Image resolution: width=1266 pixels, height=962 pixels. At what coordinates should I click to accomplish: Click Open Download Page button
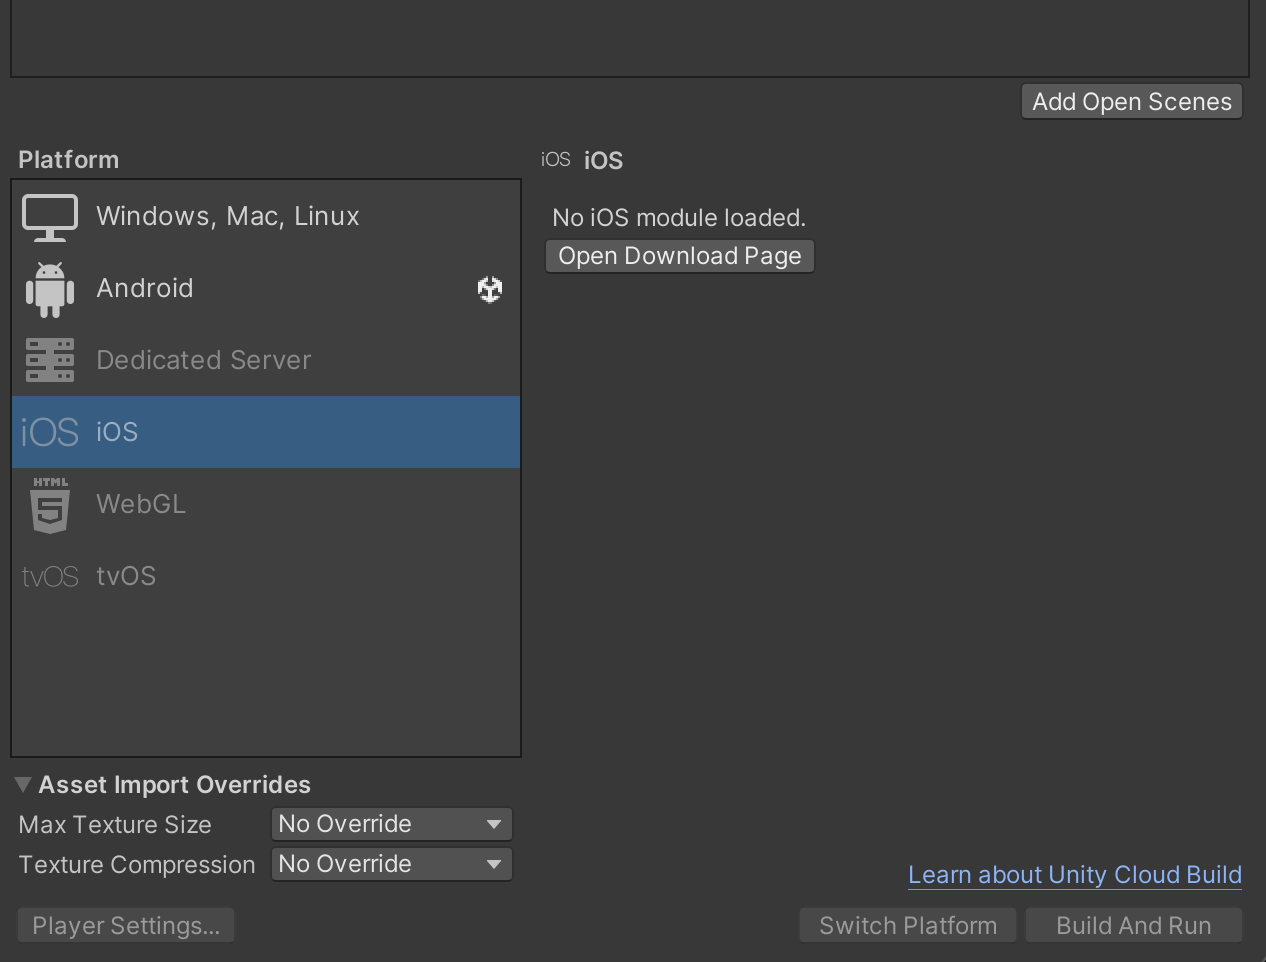click(679, 256)
